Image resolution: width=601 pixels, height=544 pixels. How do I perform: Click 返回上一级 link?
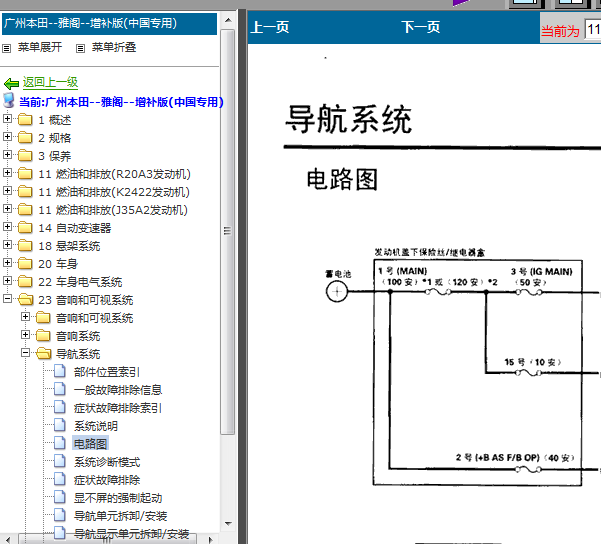[x=50, y=82]
